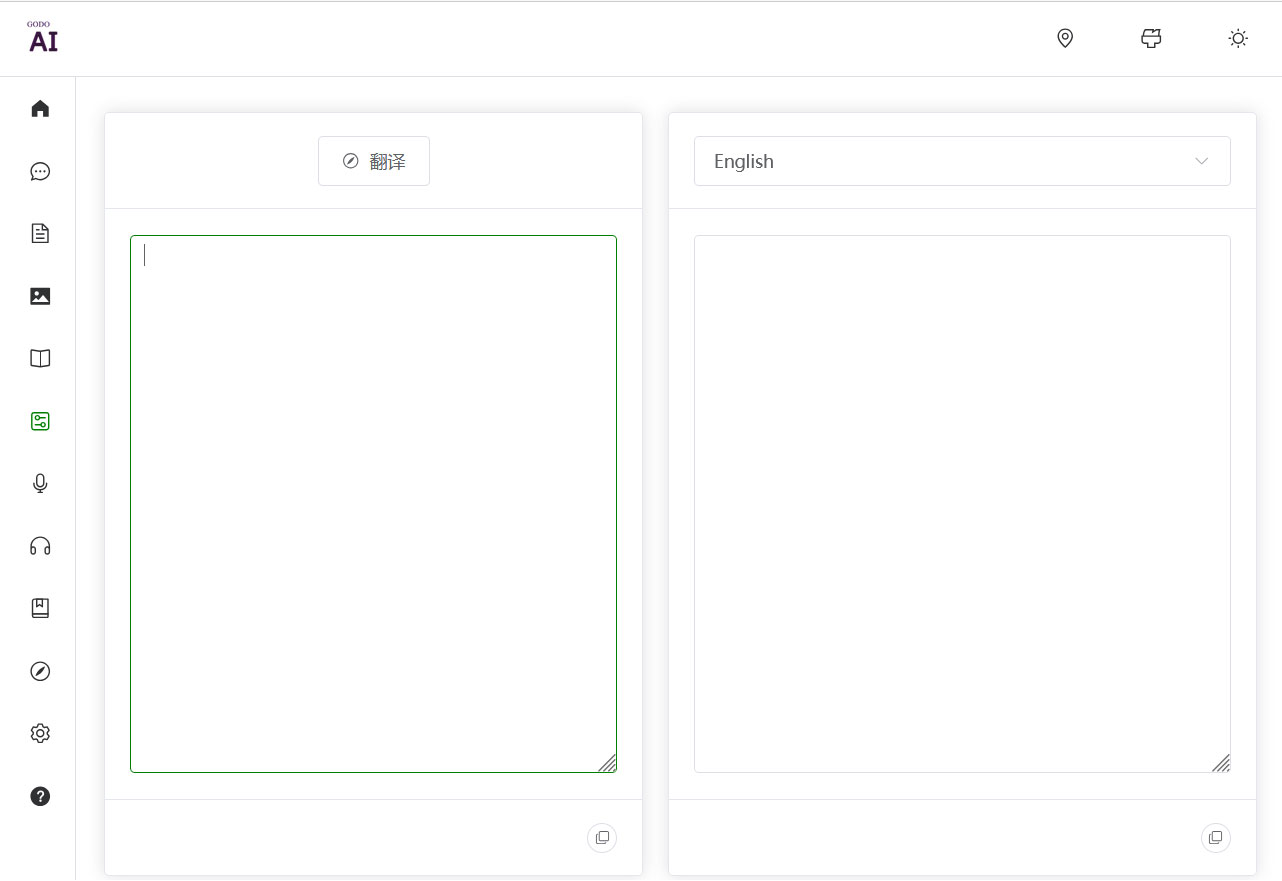1282x881 pixels.
Task: Click the chevron arrow in language selector
Action: coord(1202,161)
